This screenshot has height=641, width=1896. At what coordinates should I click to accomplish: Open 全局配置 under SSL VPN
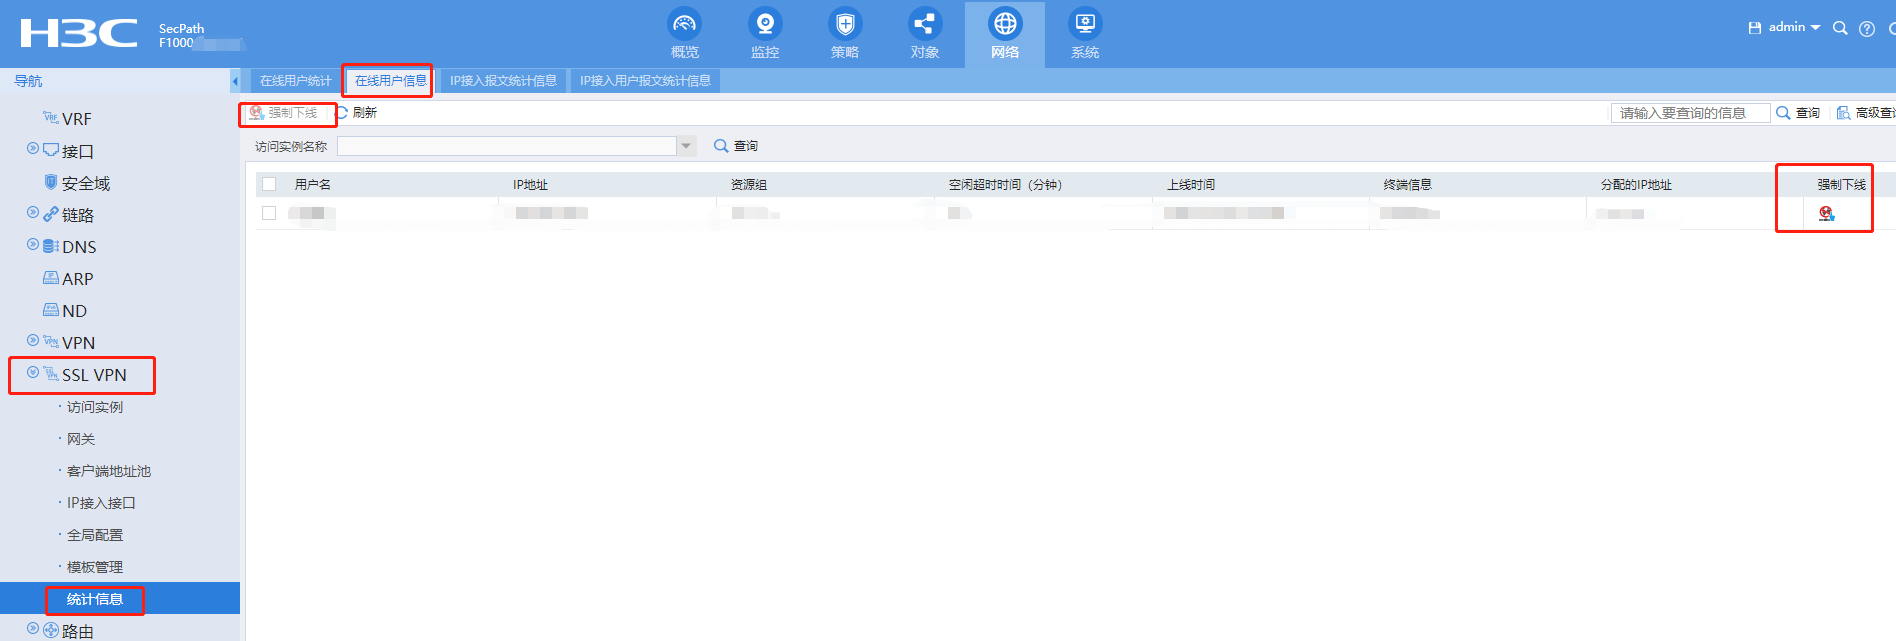[x=95, y=535]
